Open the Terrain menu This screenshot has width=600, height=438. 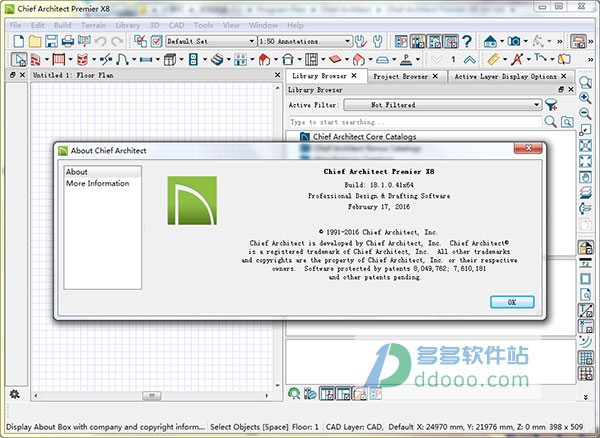[x=93, y=25]
